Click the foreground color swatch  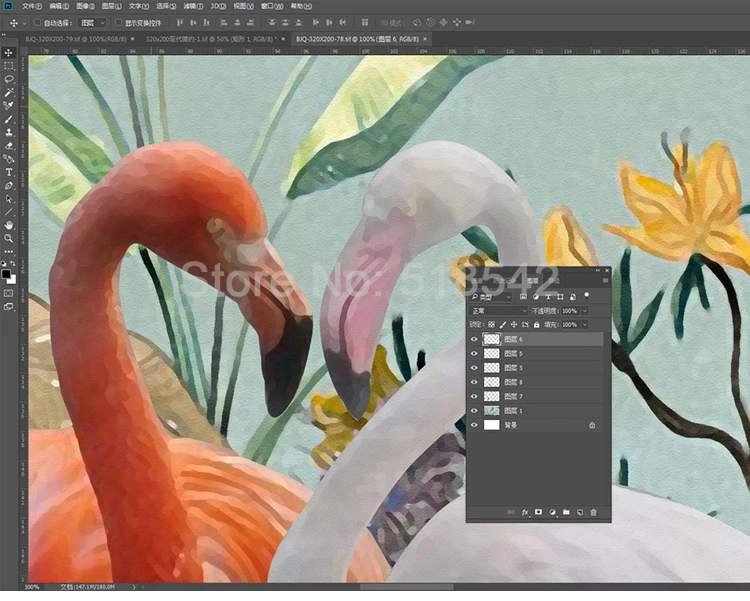click(x=6, y=274)
